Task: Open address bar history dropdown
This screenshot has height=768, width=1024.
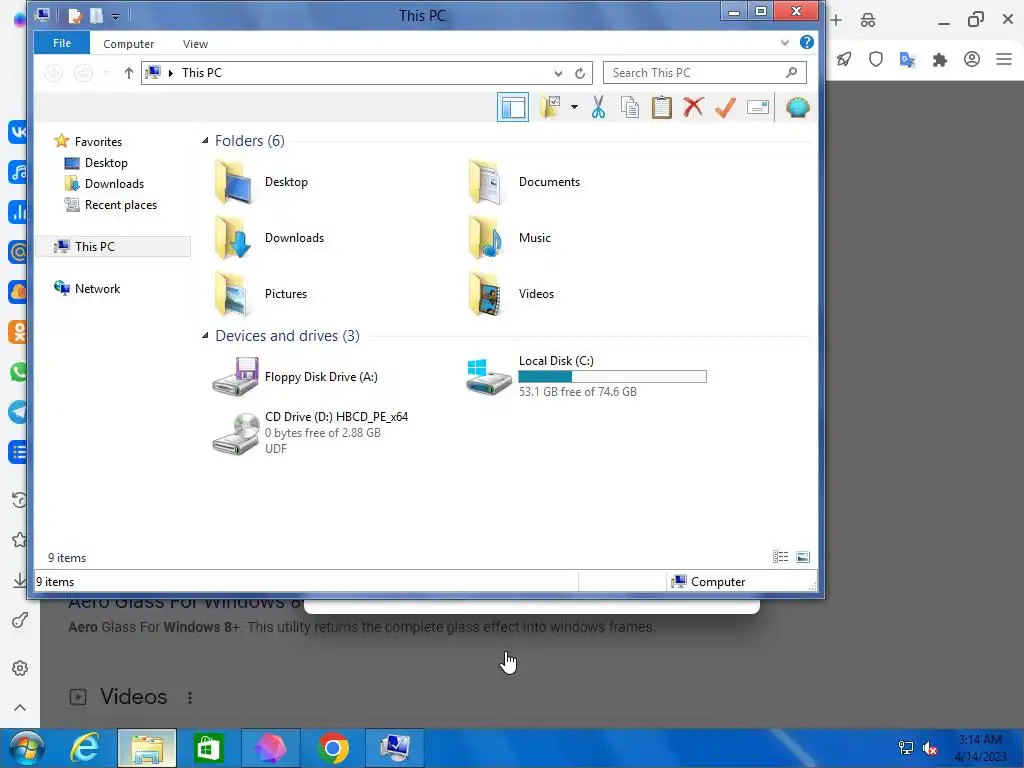Action: [x=558, y=73]
